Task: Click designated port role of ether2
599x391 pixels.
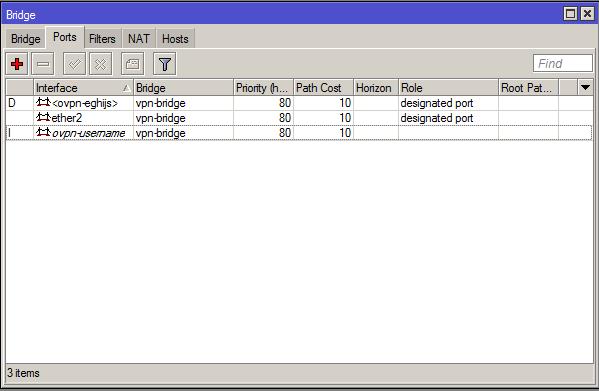Action: tap(437, 118)
